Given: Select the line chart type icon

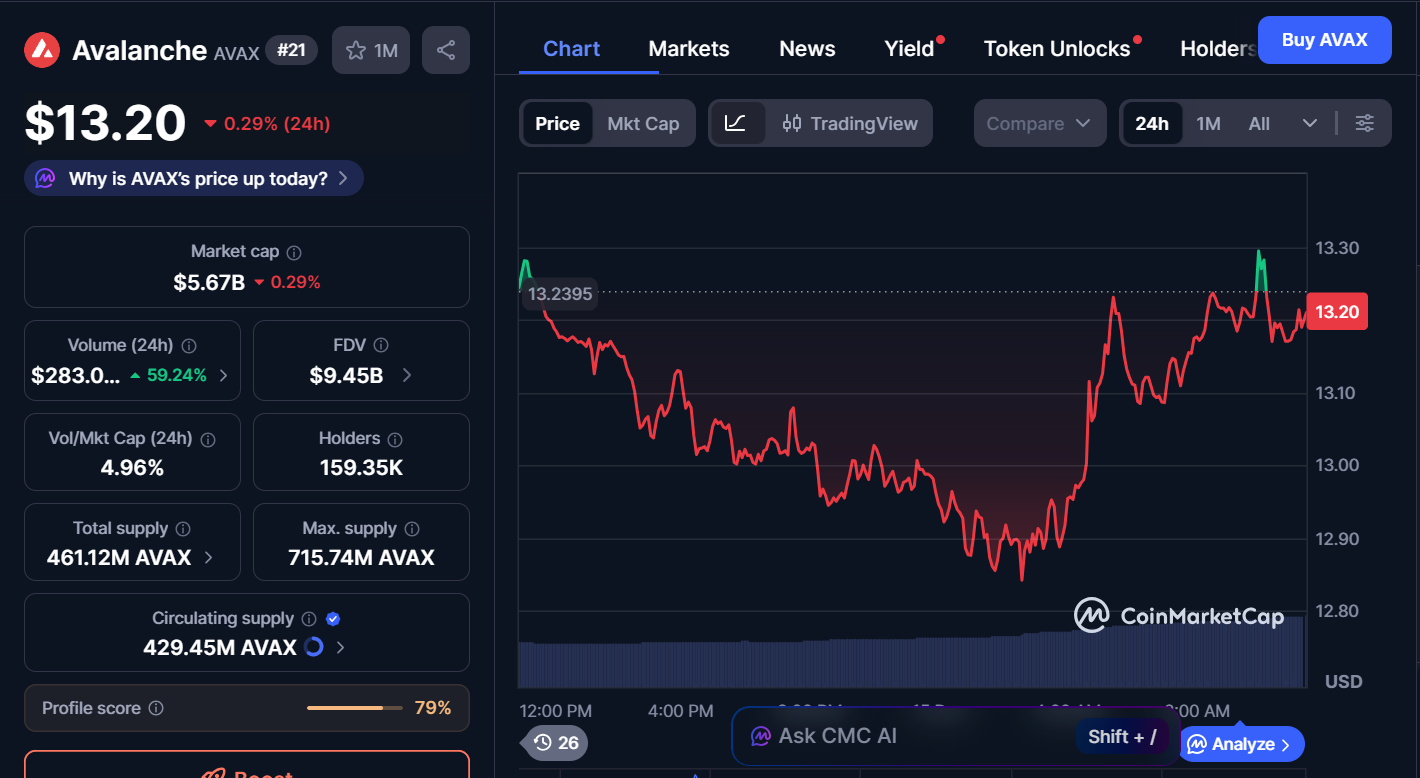Looking at the screenshot, I should 737,122.
